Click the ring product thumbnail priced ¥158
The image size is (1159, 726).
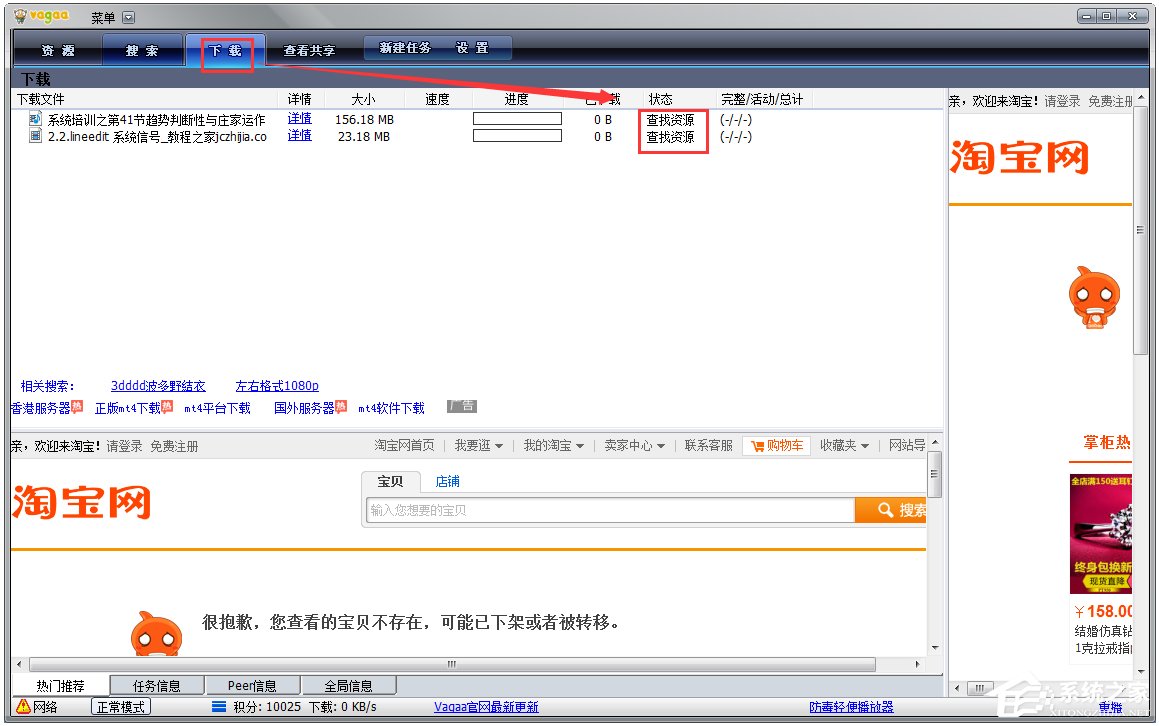point(1101,534)
